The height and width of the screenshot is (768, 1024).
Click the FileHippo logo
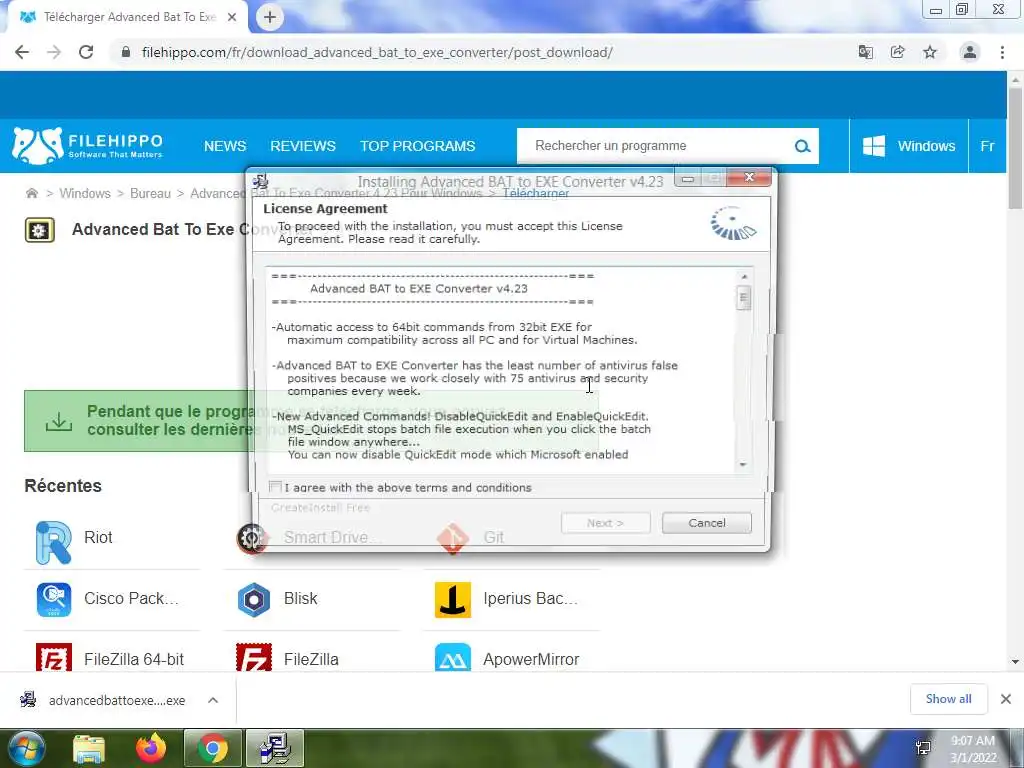tap(87, 146)
